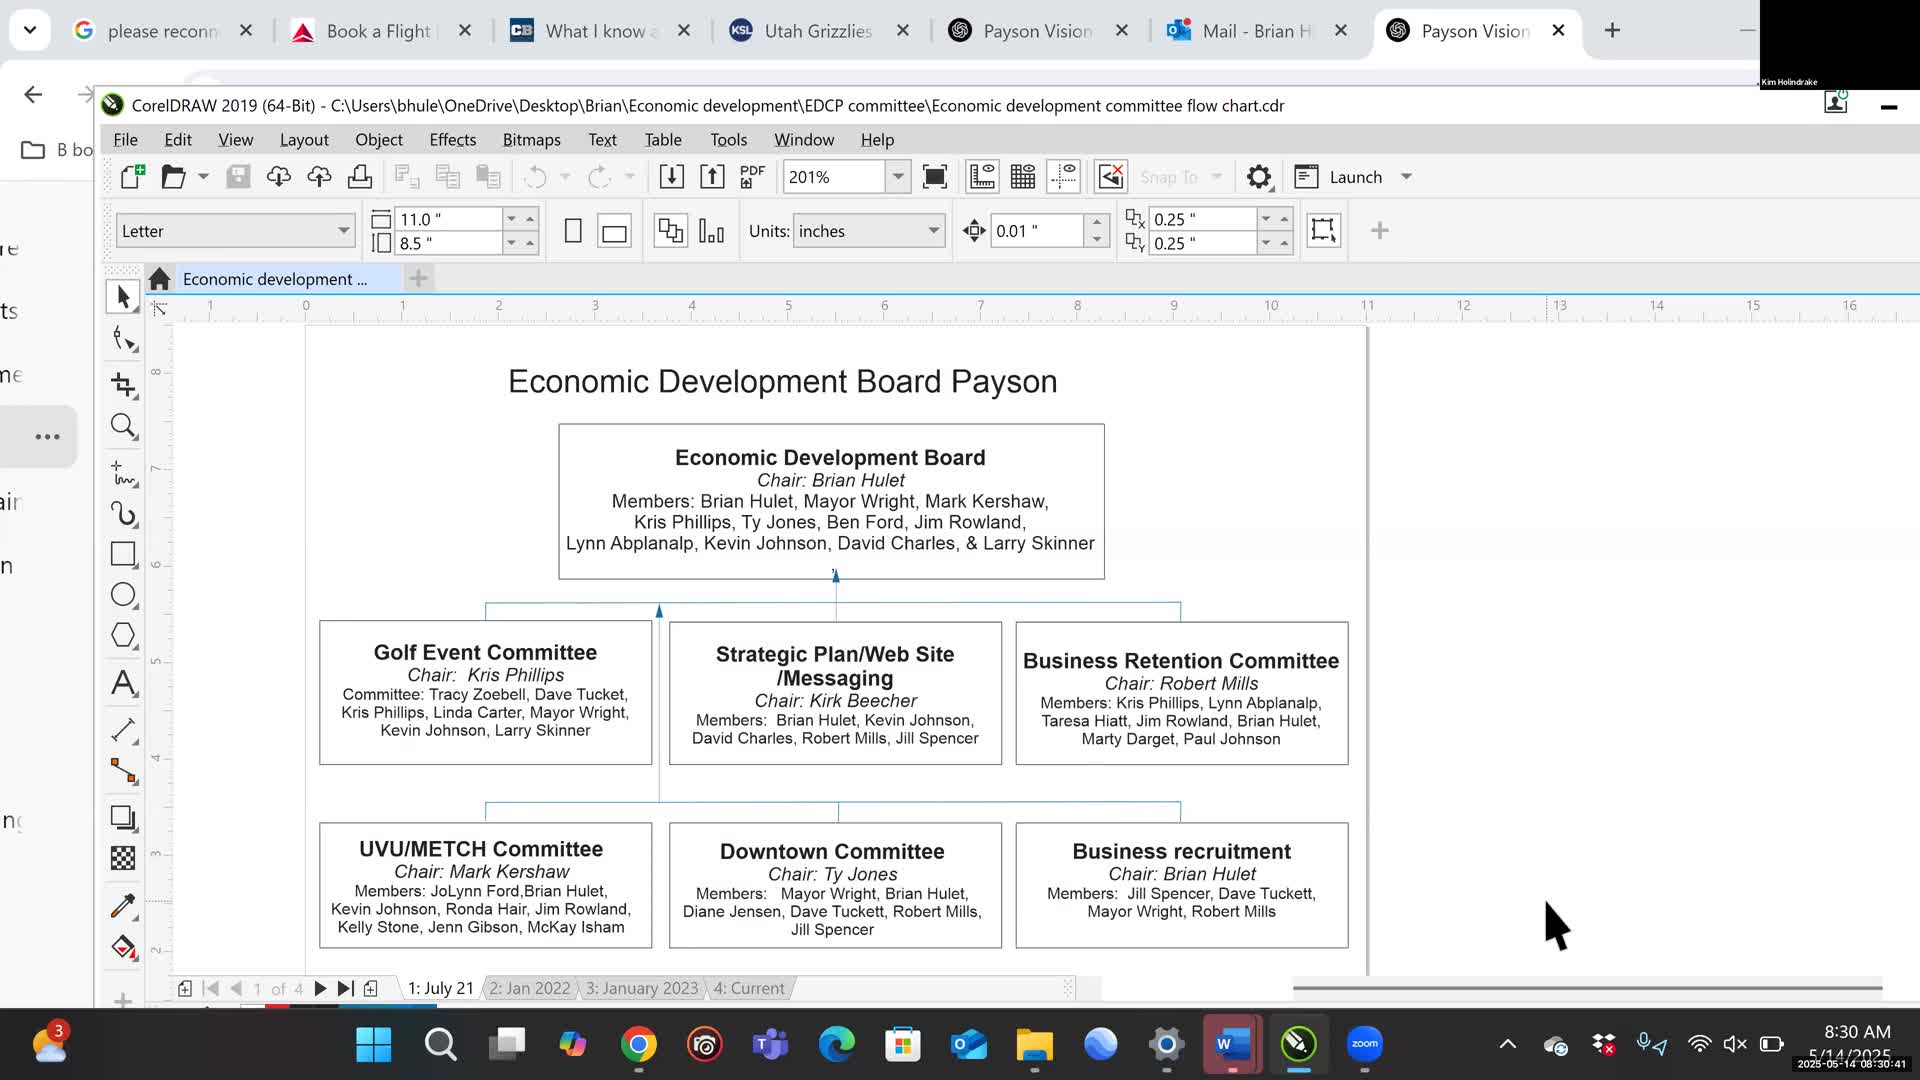
Task: Select the Shape edit tool
Action: click(123, 340)
